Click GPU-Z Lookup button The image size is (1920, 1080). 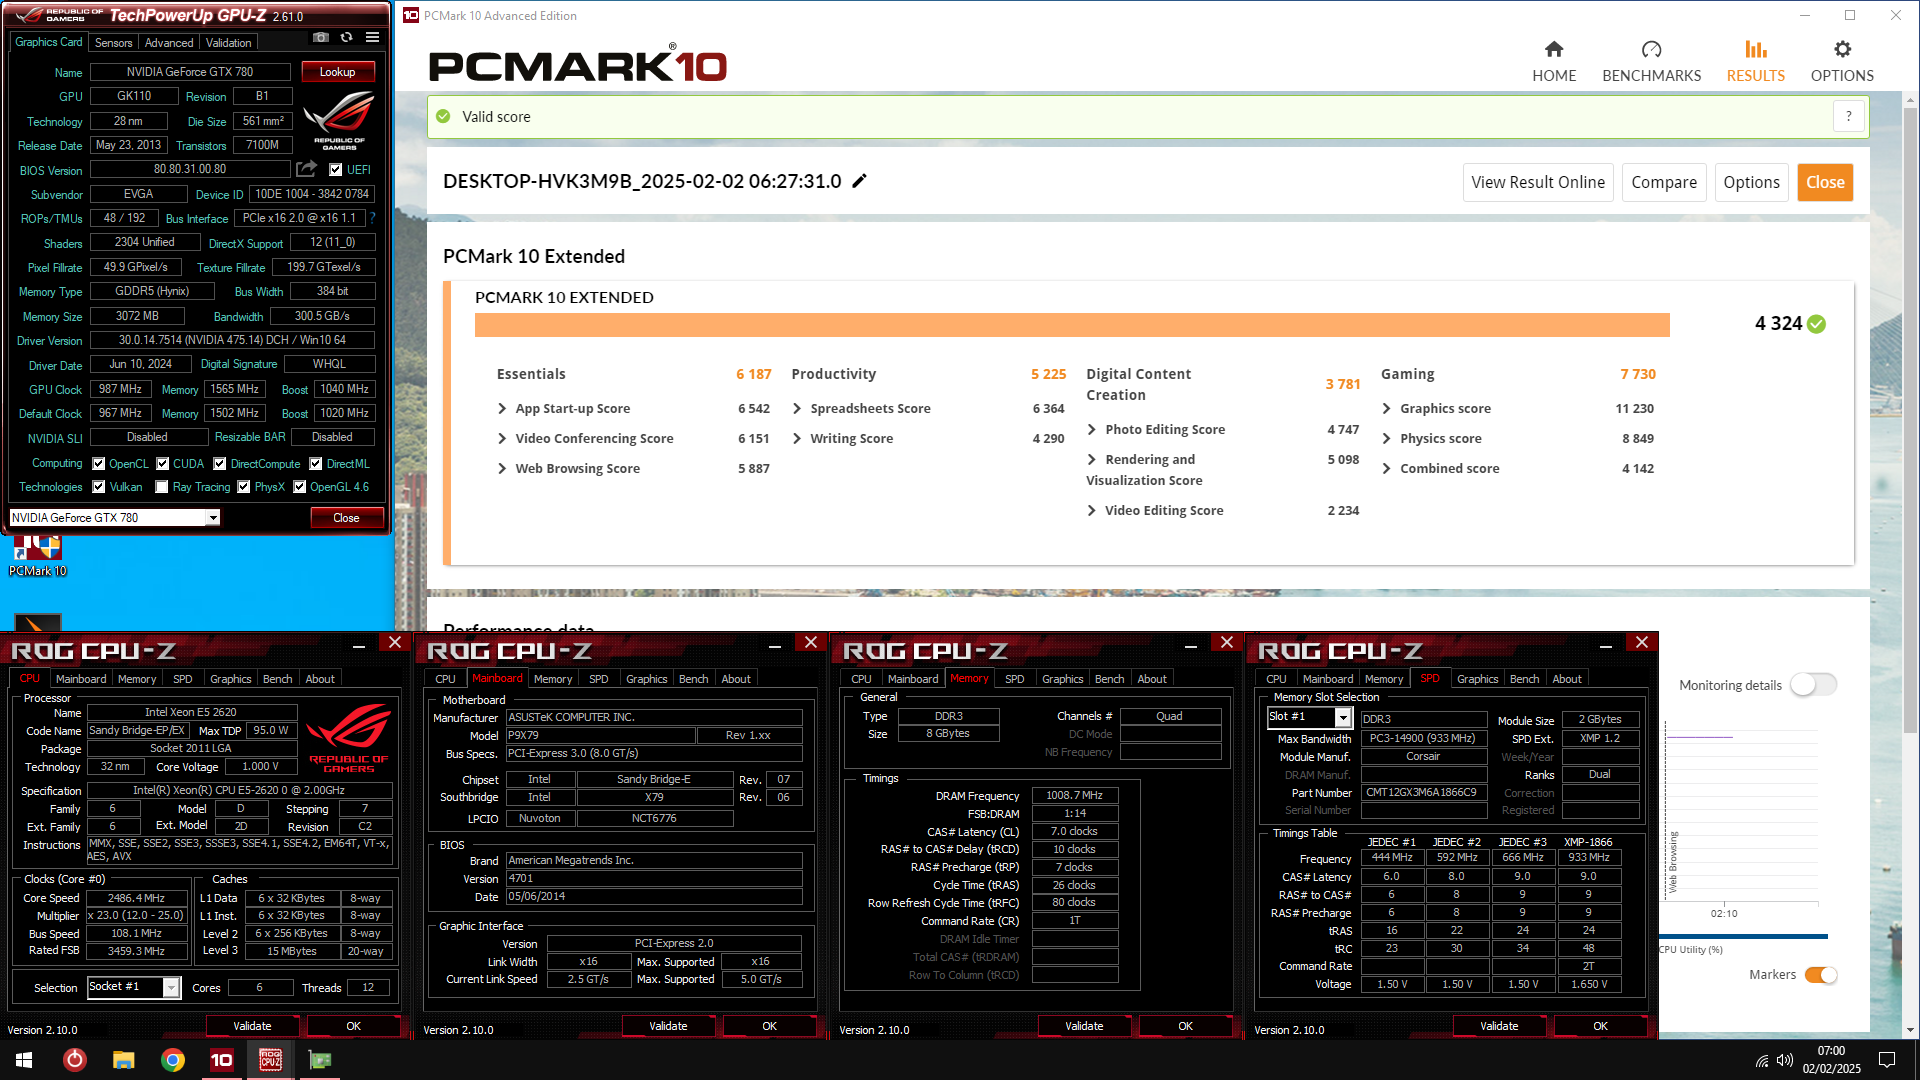coord(338,72)
